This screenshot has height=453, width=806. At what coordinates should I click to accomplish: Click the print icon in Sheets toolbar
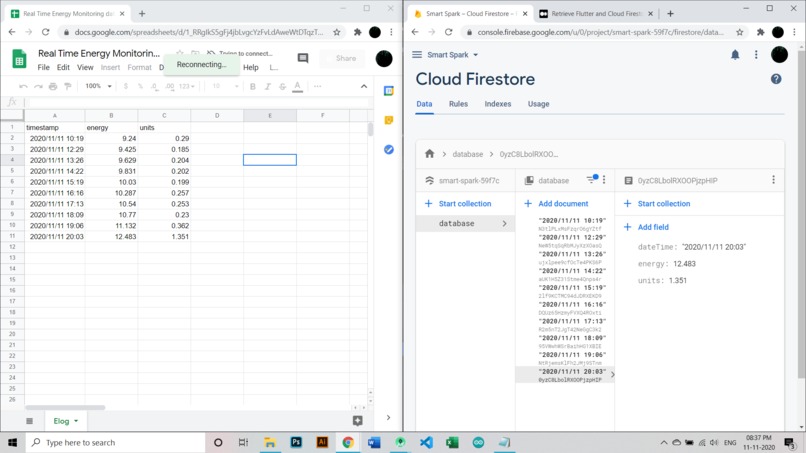tap(53, 86)
